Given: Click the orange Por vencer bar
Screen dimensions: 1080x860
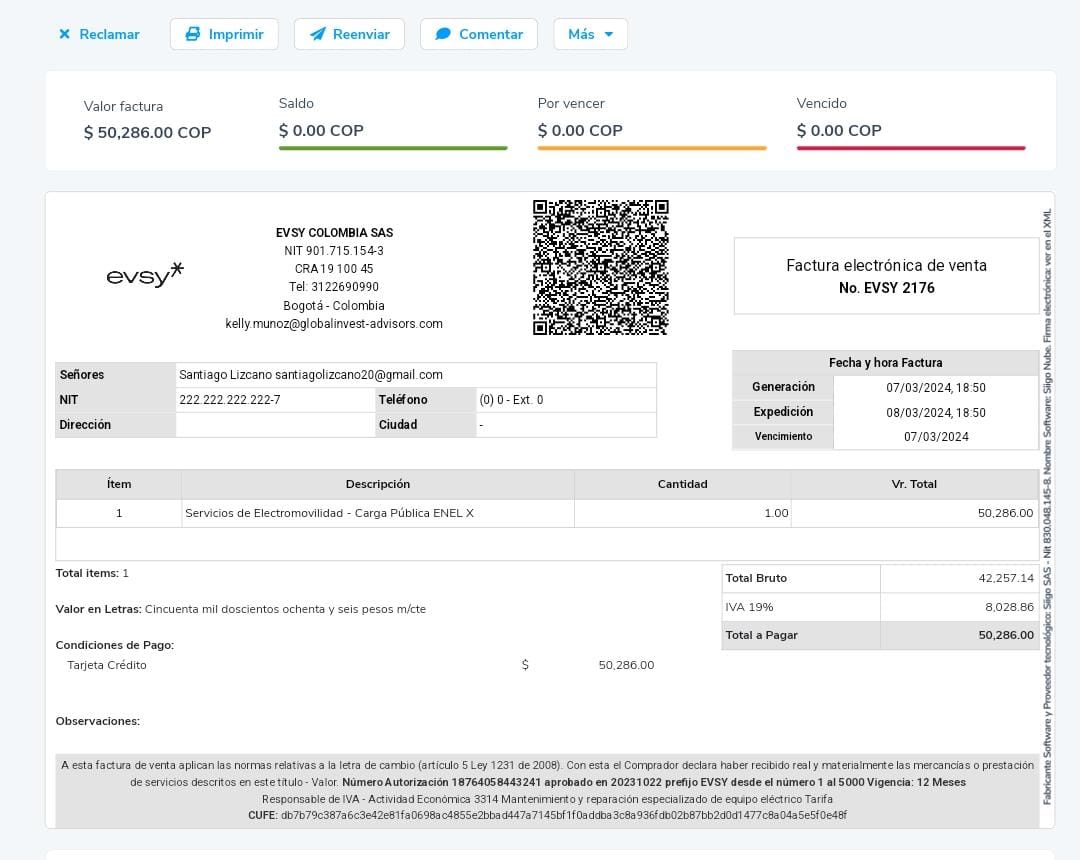Looking at the screenshot, I should (652, 148).
